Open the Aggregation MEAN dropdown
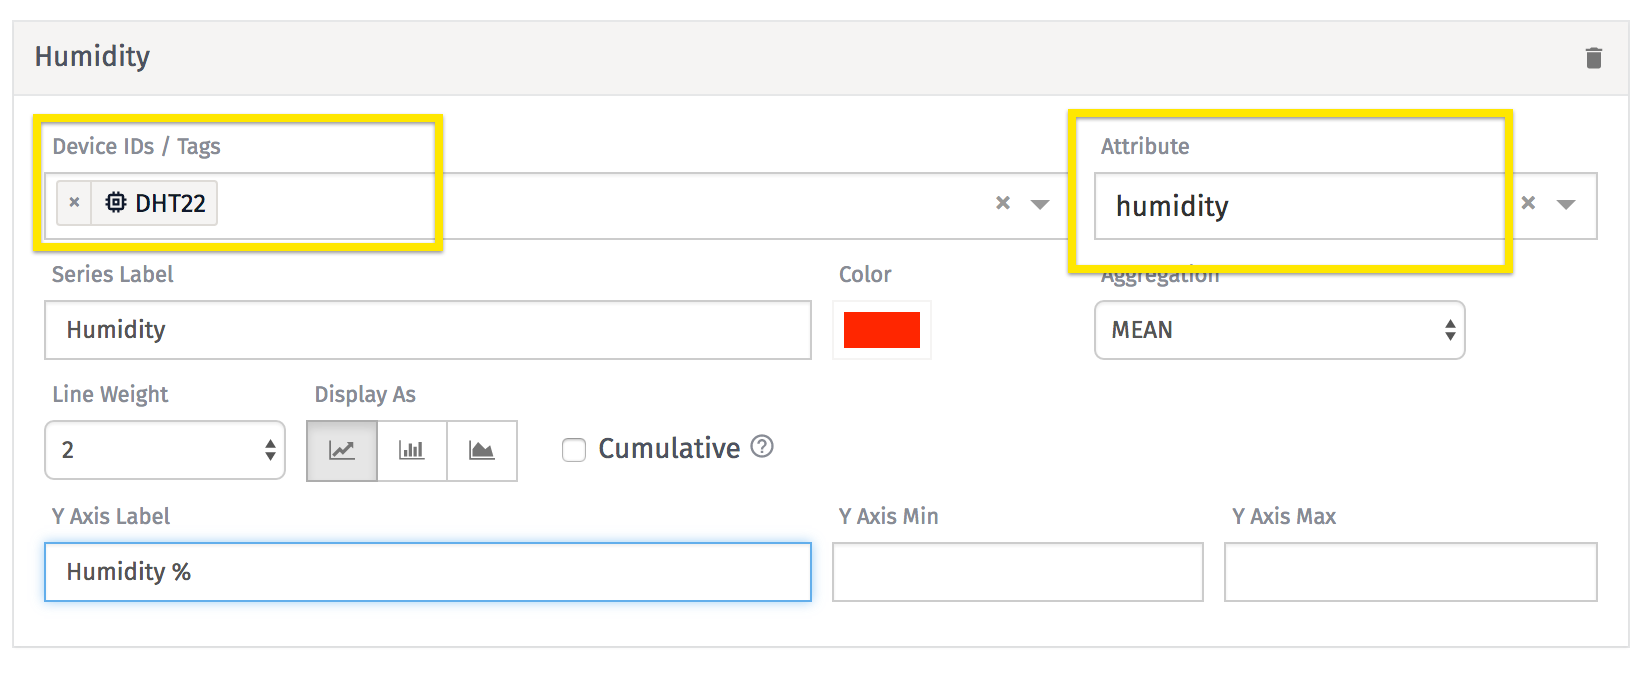1642x676 pixels. 1279,330
